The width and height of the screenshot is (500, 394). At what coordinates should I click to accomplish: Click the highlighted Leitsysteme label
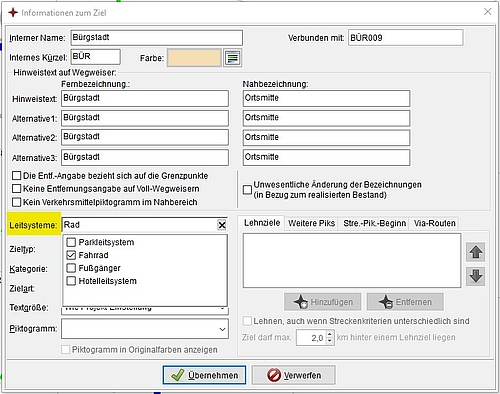click(33, 225)
